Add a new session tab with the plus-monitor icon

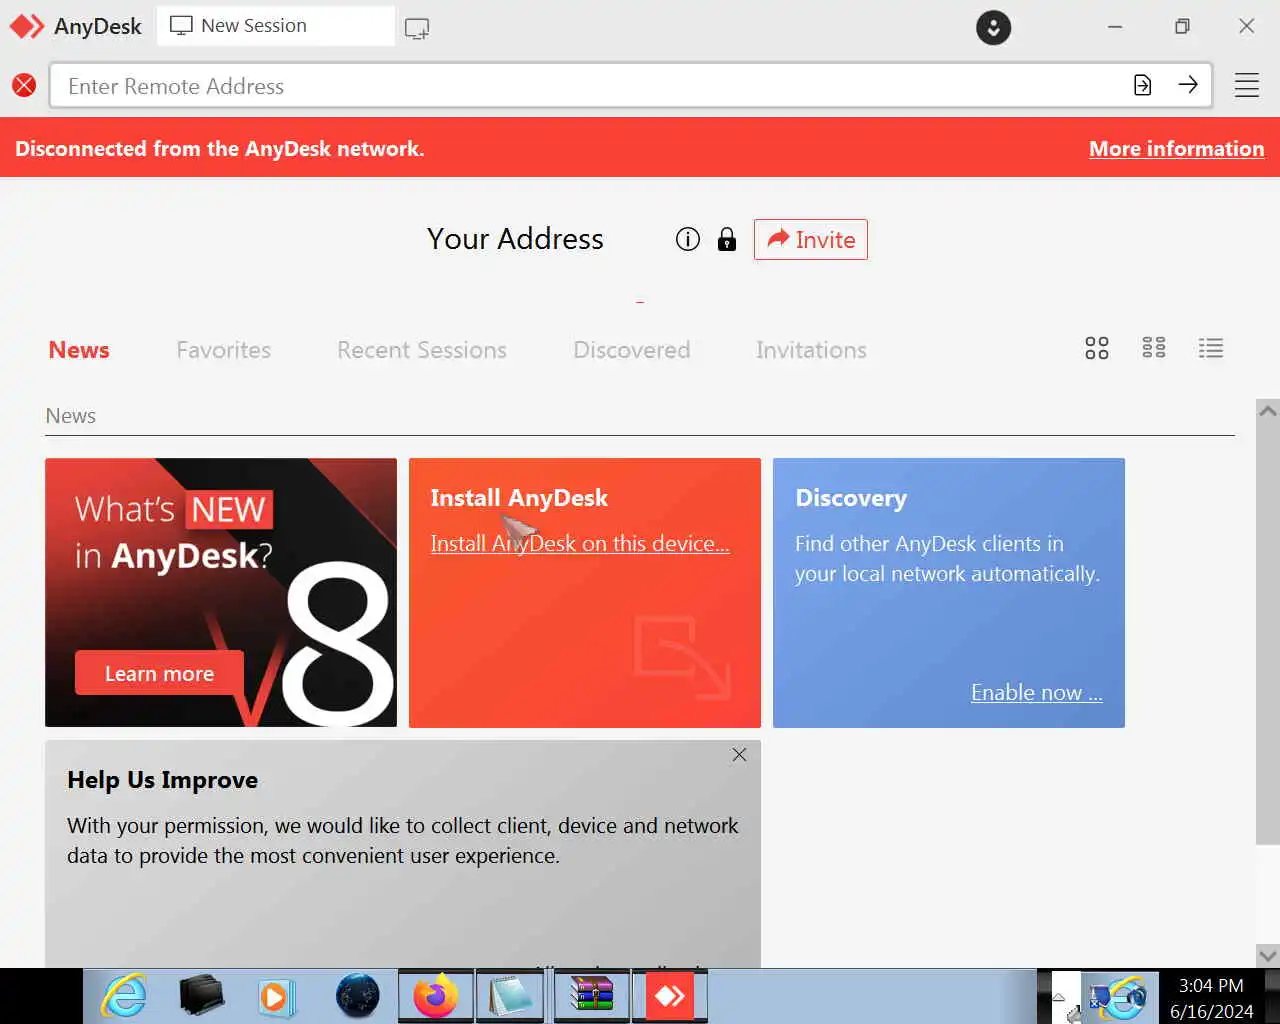417,28
